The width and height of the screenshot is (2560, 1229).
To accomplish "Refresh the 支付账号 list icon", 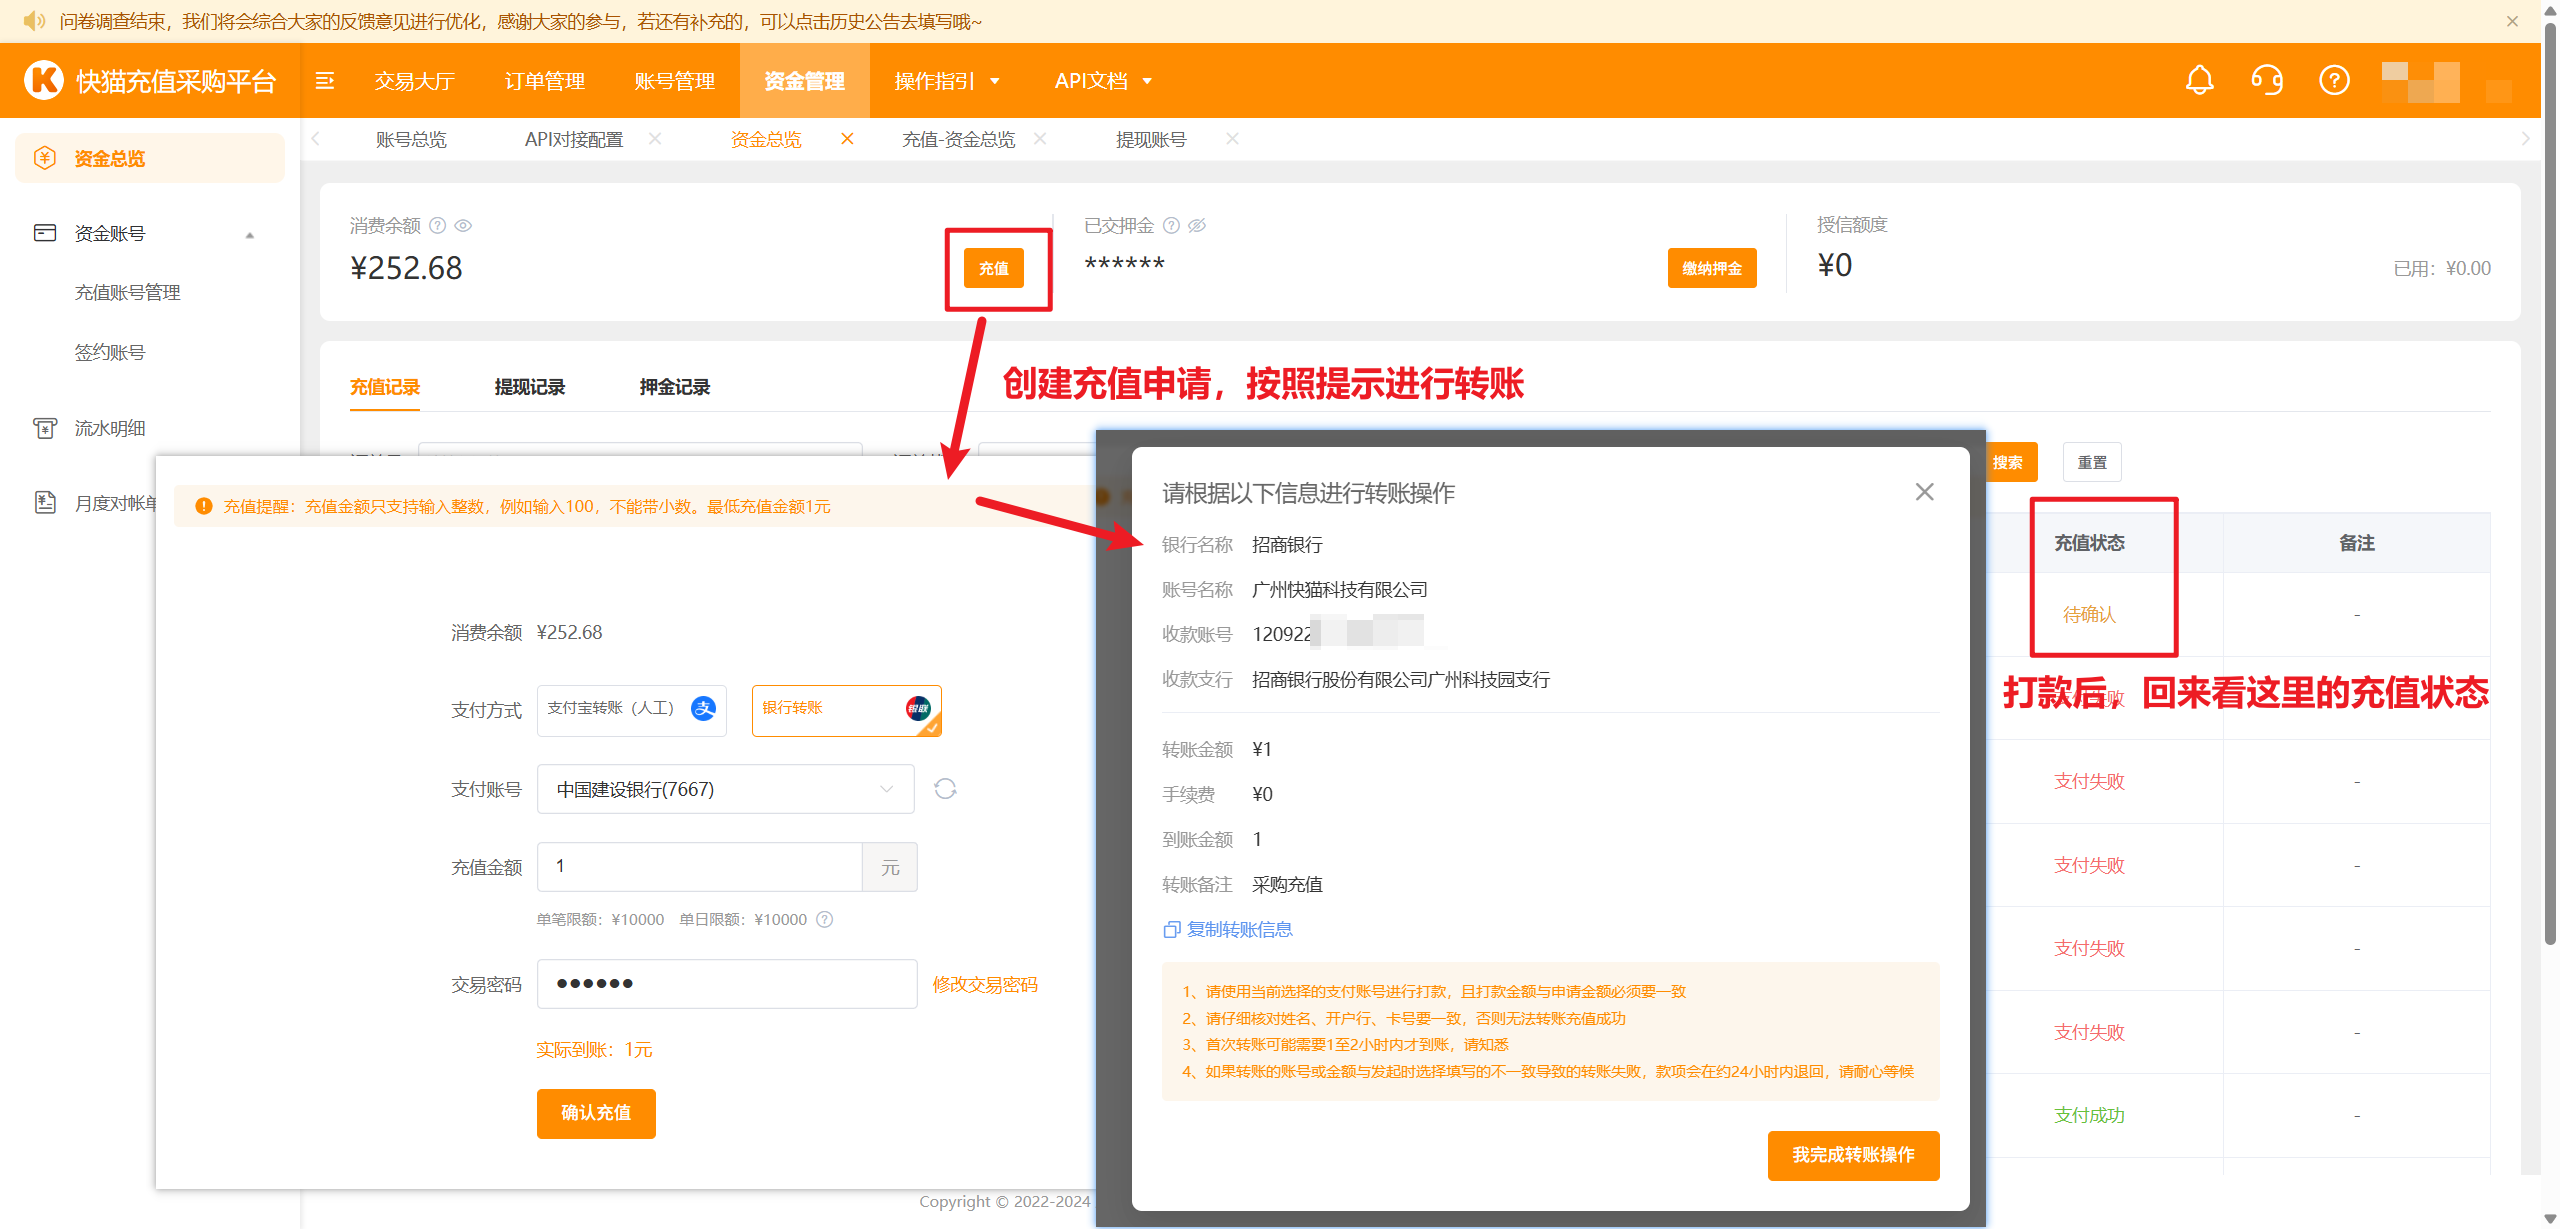I will (945, 789).
